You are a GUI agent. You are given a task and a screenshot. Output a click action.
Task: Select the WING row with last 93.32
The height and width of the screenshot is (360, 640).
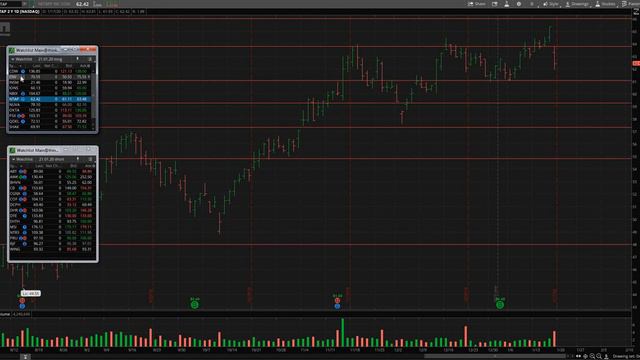(x=52, y=249)
